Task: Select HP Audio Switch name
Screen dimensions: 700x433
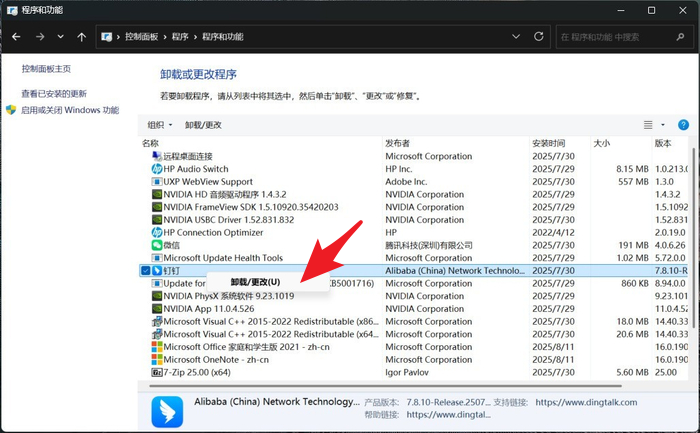Action: click(196, 169)
